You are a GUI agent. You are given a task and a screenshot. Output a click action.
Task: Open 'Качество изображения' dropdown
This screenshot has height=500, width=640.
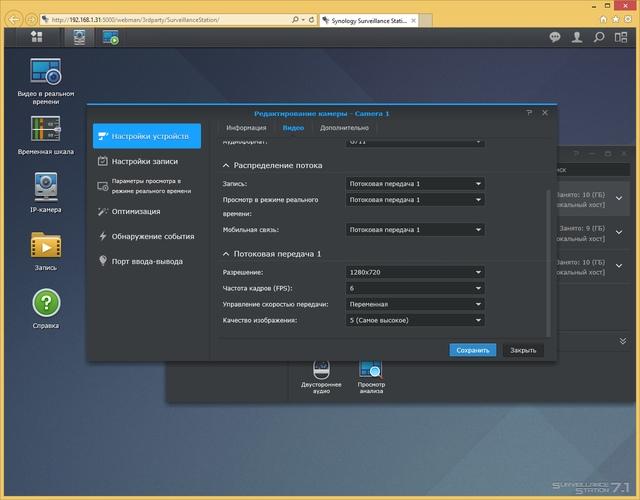click(415, 320)
